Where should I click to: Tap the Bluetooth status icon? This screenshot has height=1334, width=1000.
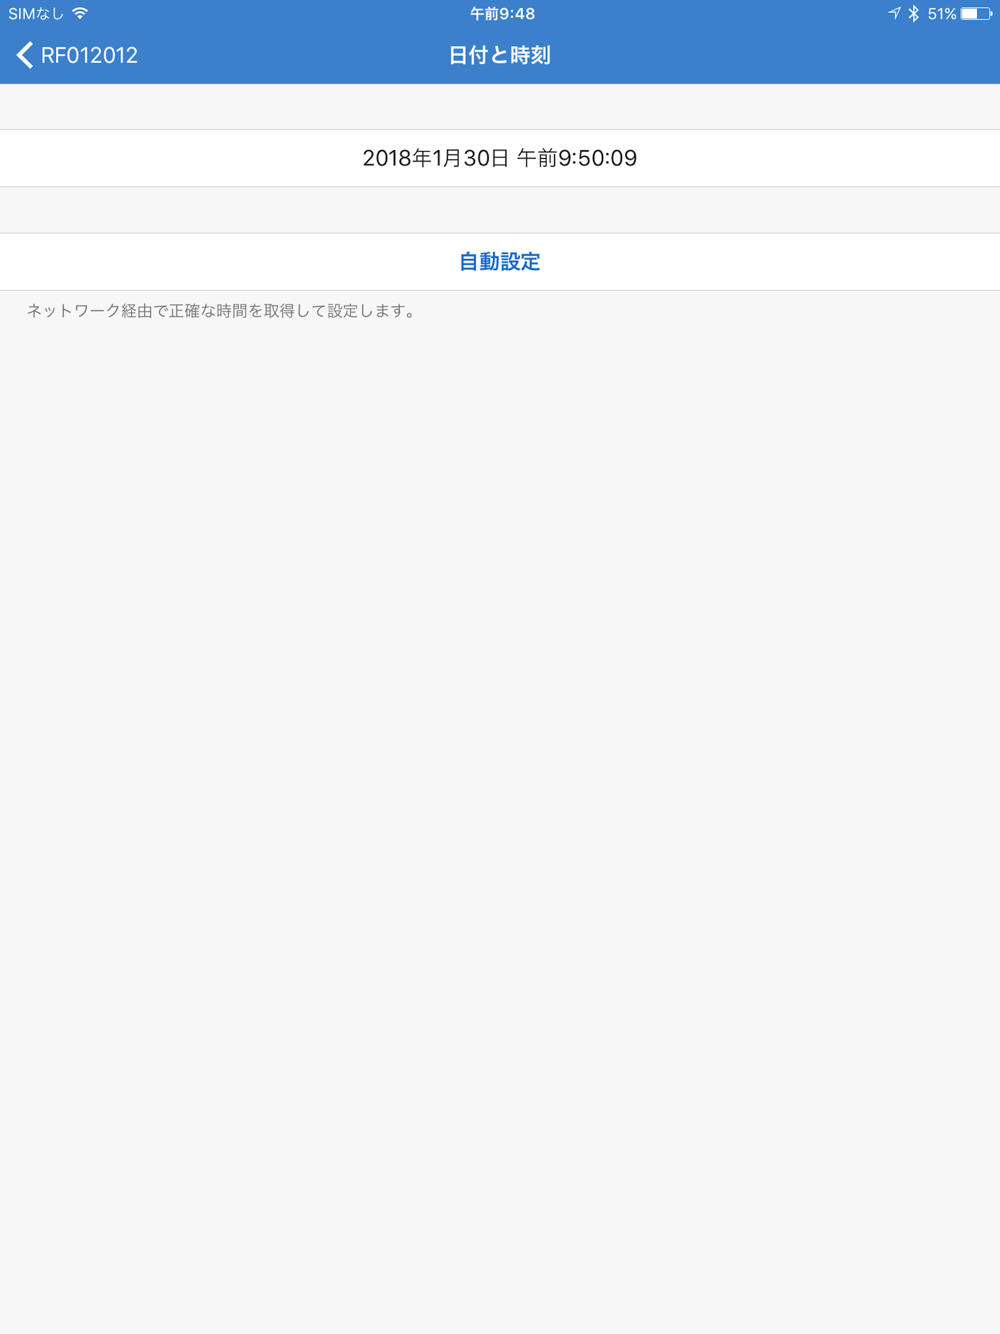point(913,14)
